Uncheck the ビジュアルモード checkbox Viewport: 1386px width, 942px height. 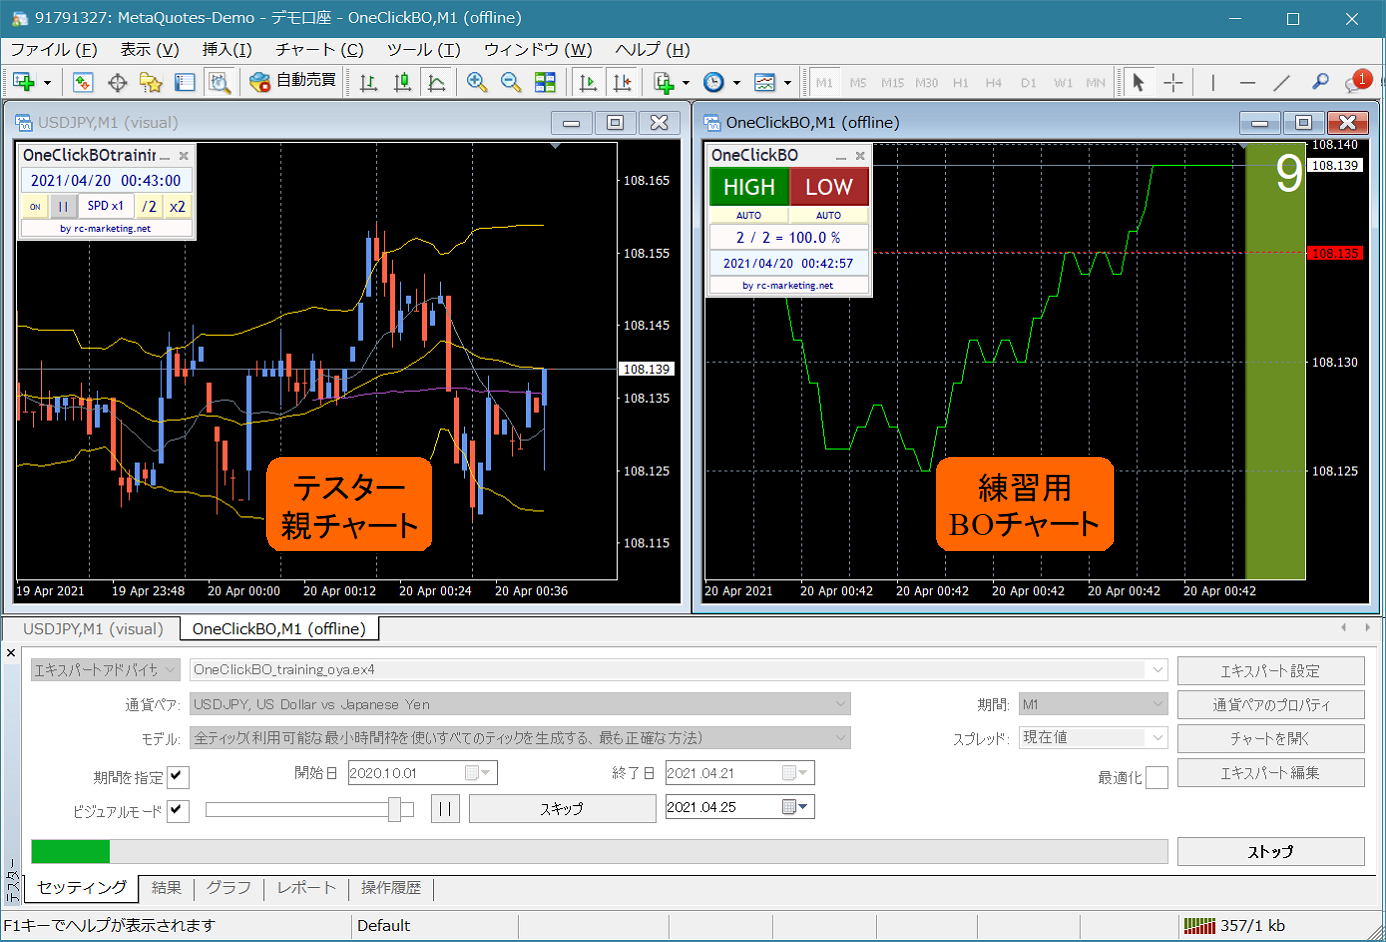tap(178, 810)
